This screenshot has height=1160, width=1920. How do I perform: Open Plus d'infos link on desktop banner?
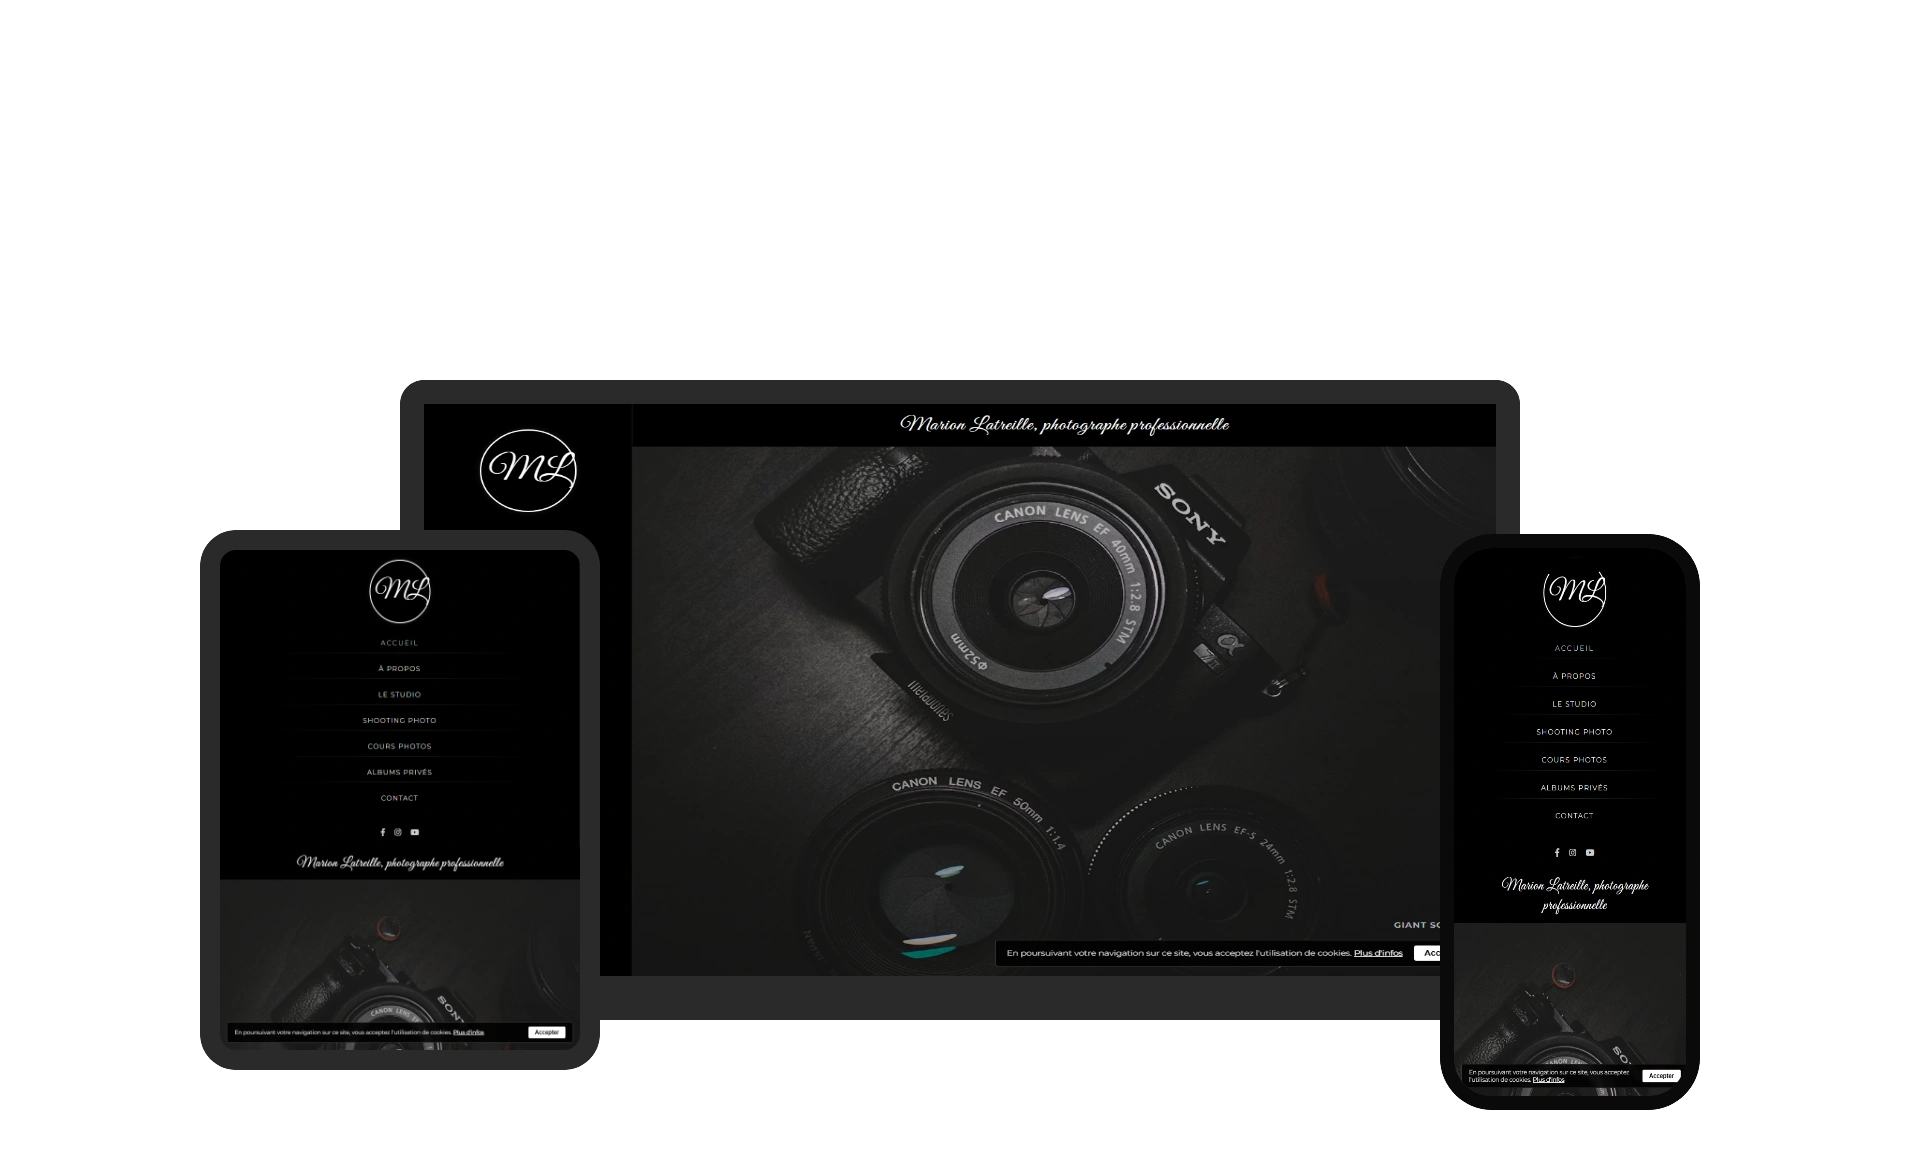click(x=1378, y=954)
